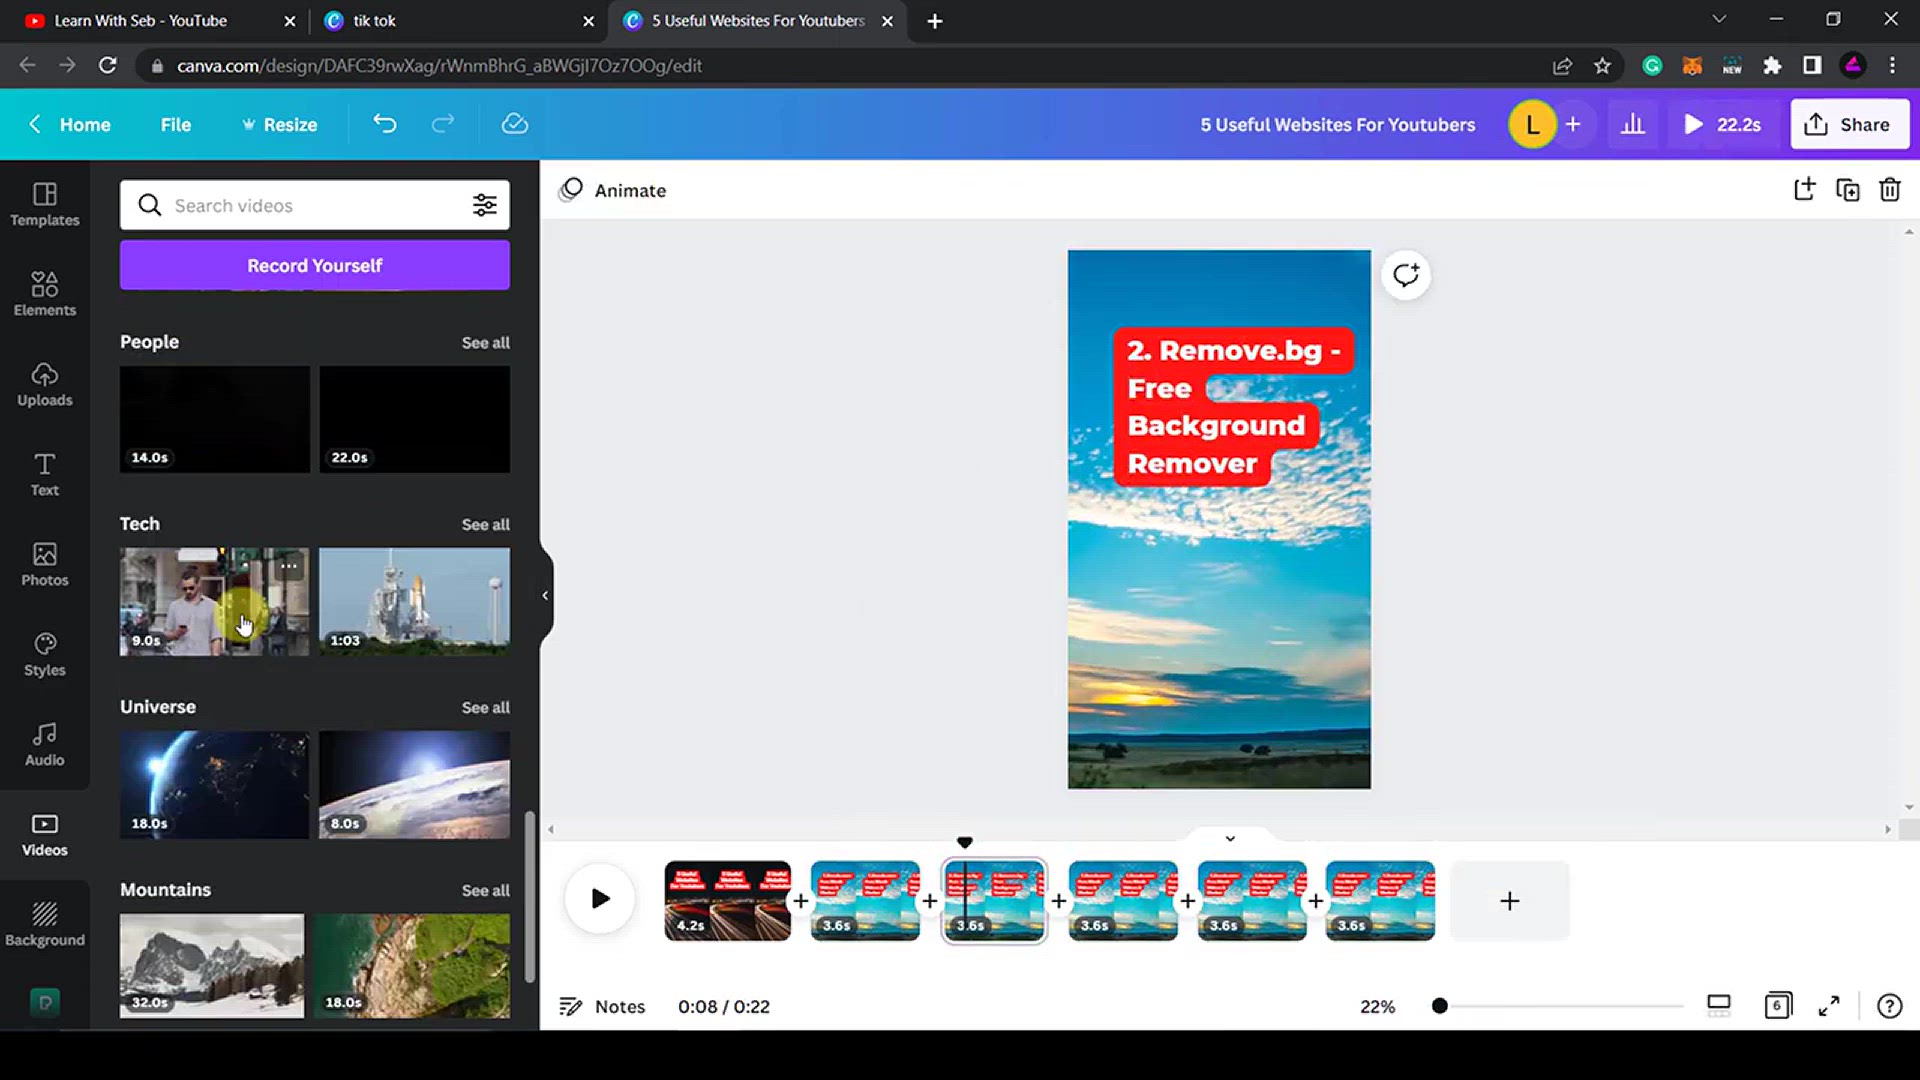Click the Share button
The height and width of the screenshot is (1080, 1920).
click(1849, 124)
